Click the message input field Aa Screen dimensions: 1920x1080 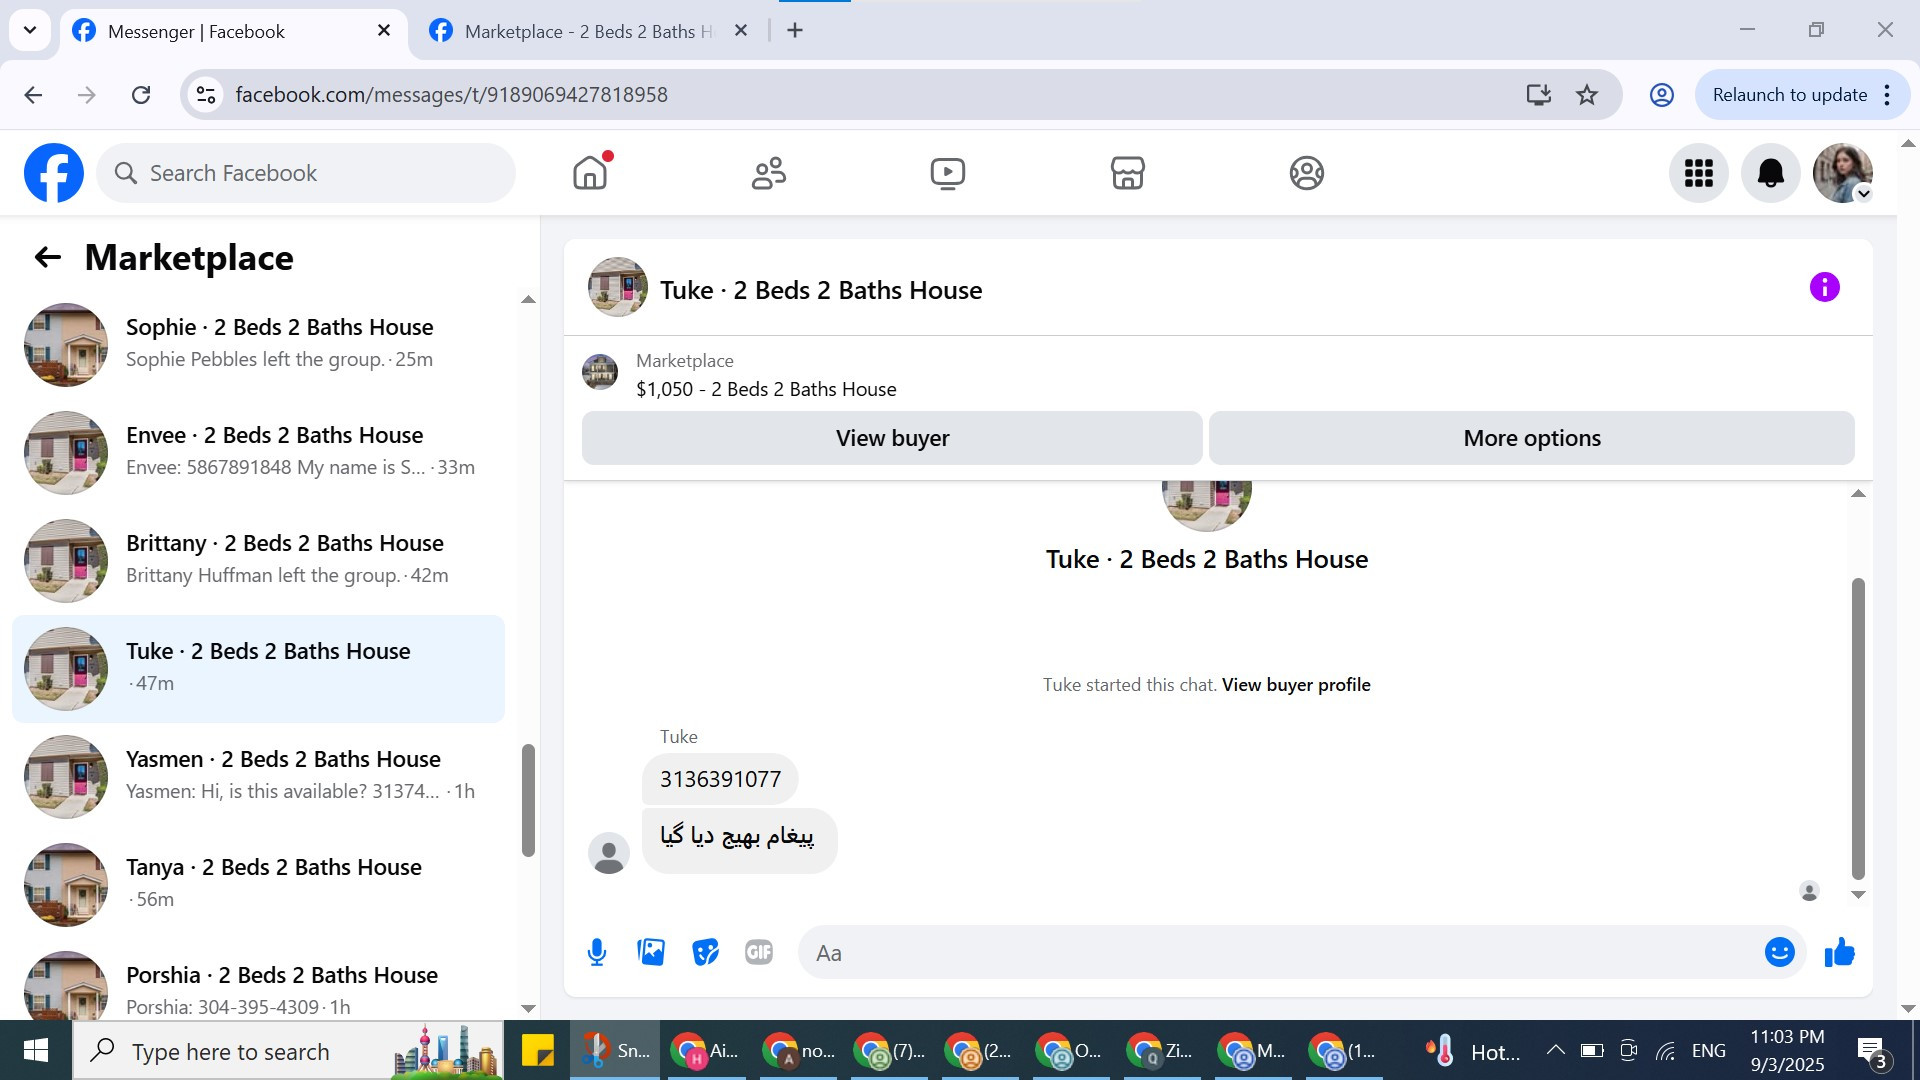[1280, 953]
